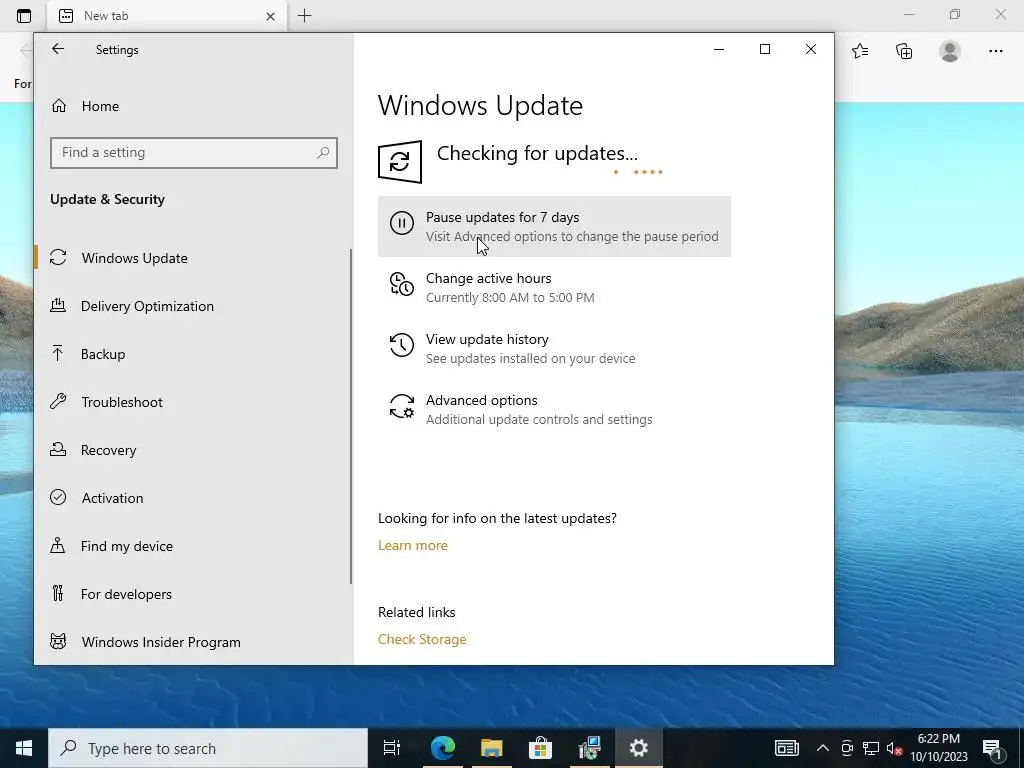Open the Backup section

coord(193,354)
